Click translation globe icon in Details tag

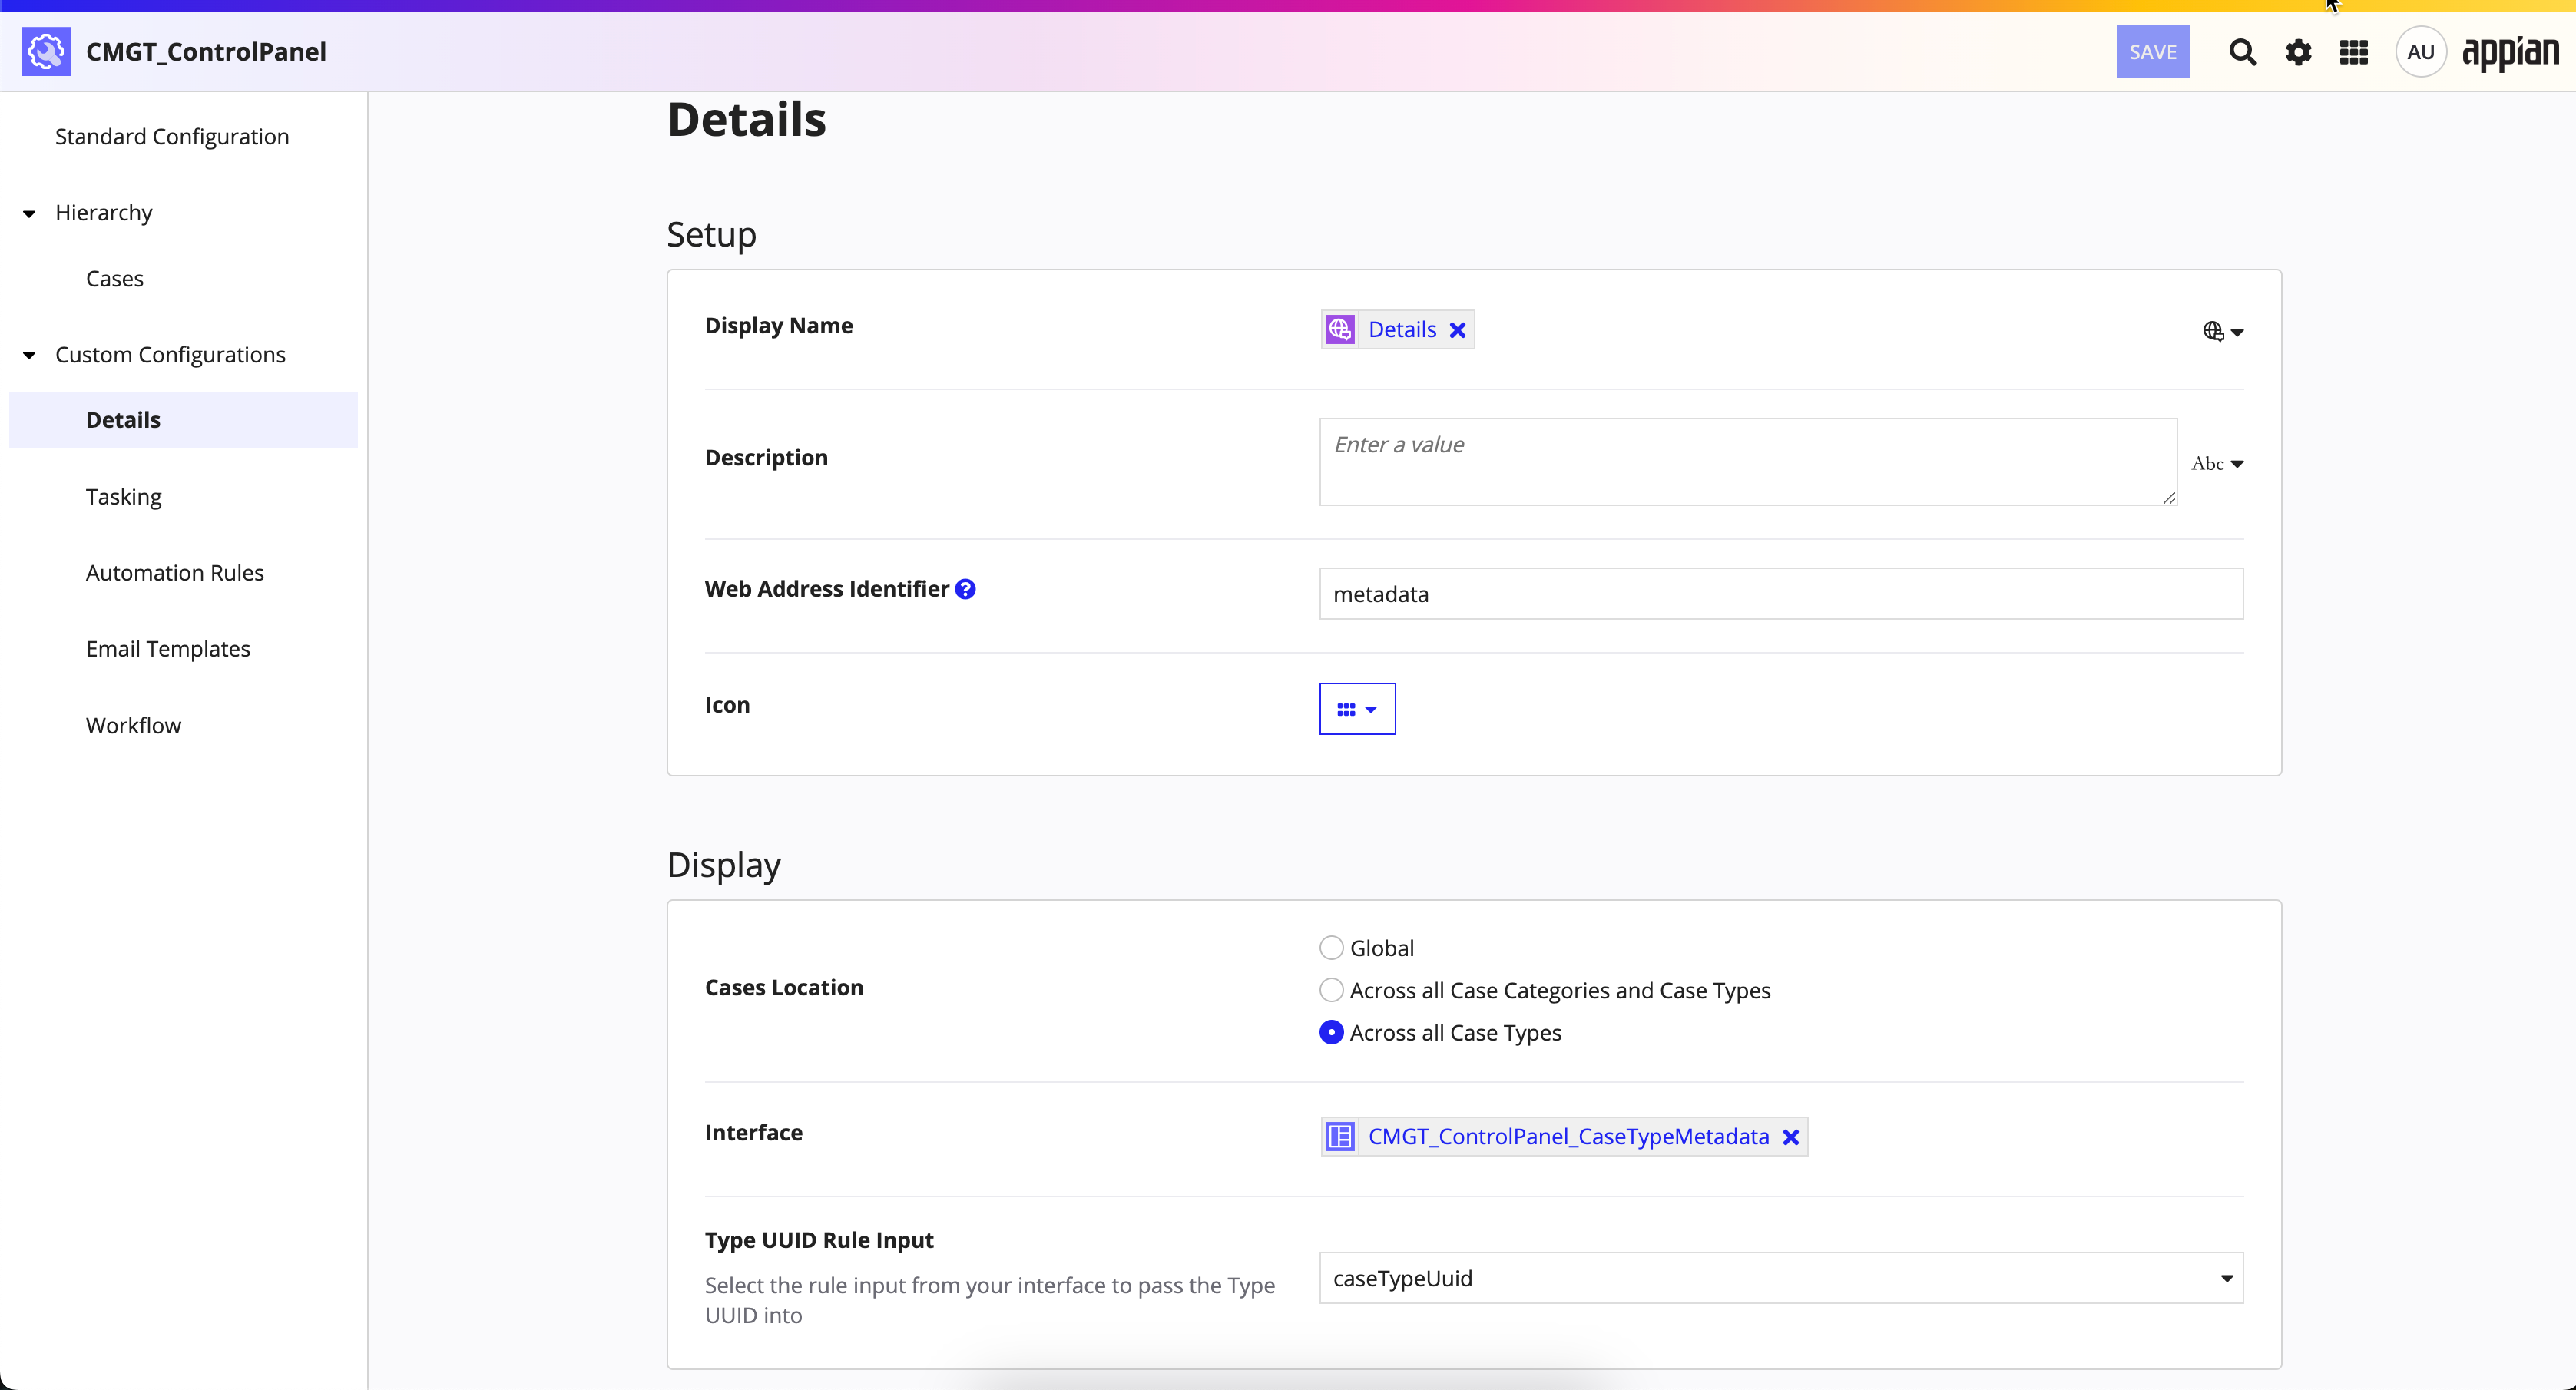click(x=1340, y=329)
